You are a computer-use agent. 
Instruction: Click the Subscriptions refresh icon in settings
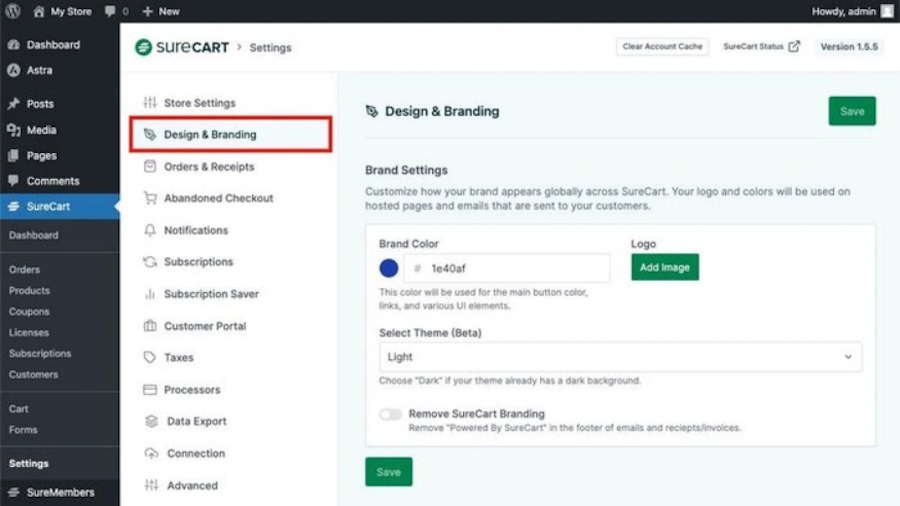(x=150, y=262)
